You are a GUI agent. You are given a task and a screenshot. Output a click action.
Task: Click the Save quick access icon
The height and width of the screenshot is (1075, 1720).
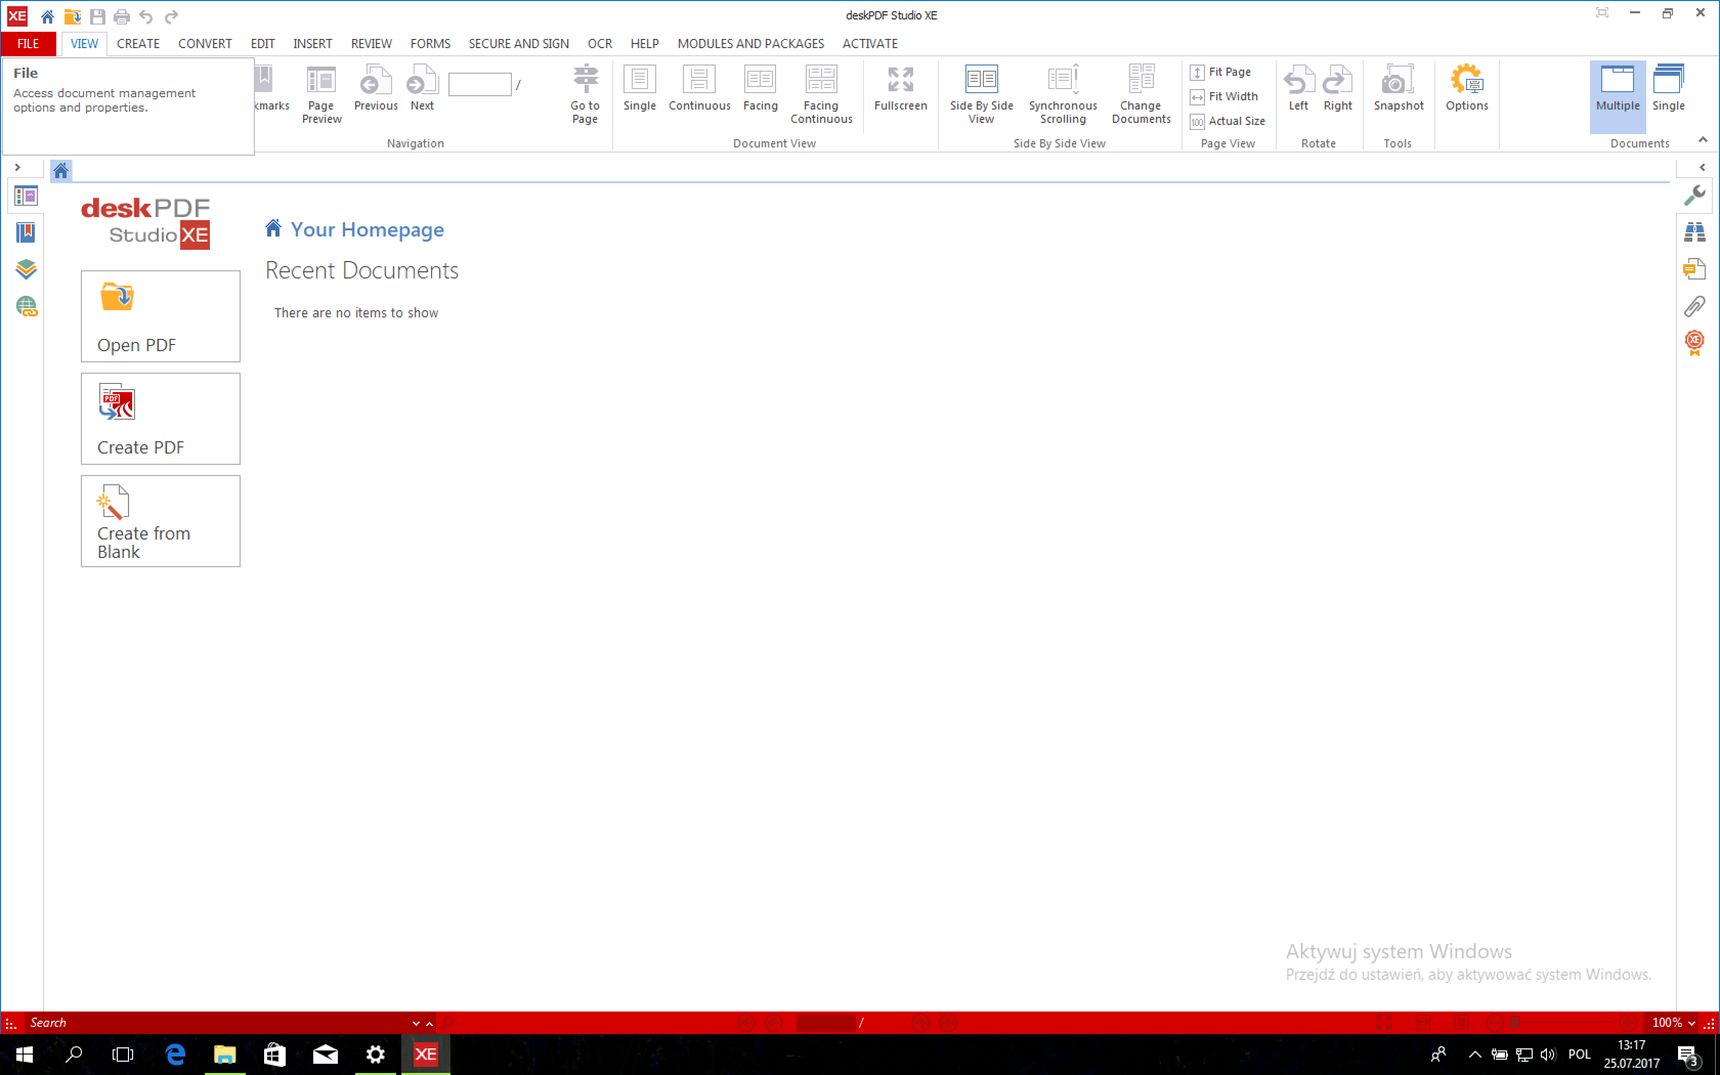(97, 16)
